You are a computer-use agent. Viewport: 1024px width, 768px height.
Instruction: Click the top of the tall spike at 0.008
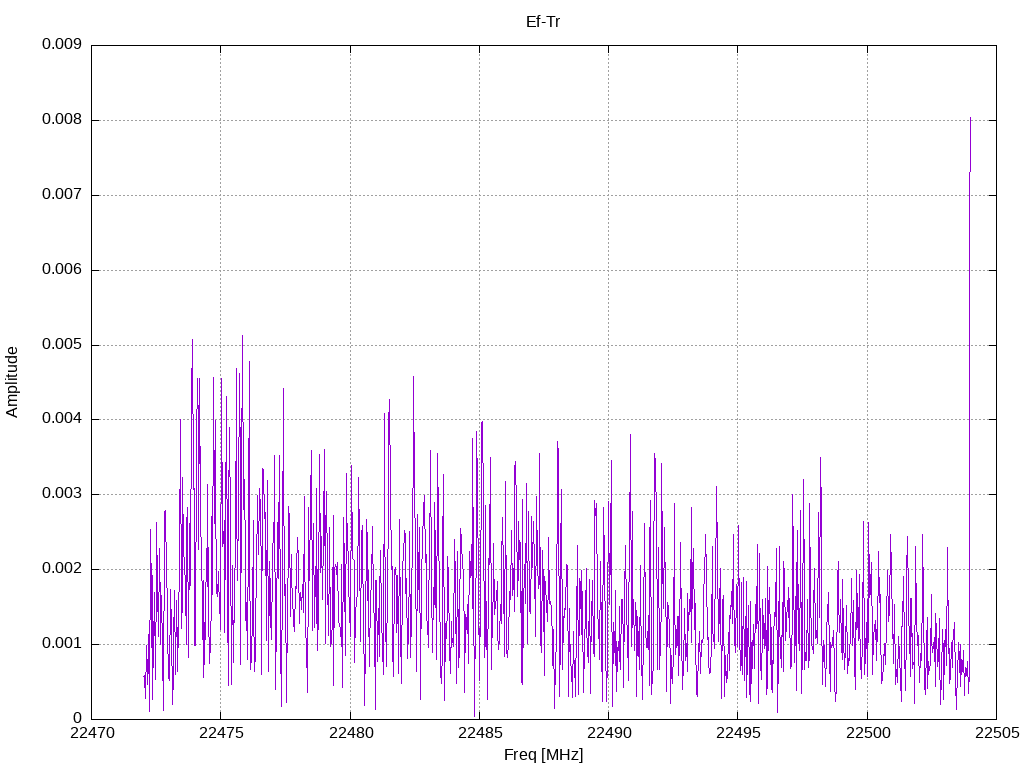point(970,119)
